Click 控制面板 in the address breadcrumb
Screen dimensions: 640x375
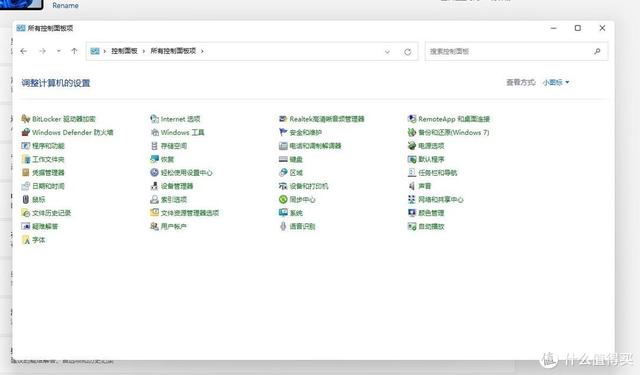pyautogui.click(x=124, y=51)
